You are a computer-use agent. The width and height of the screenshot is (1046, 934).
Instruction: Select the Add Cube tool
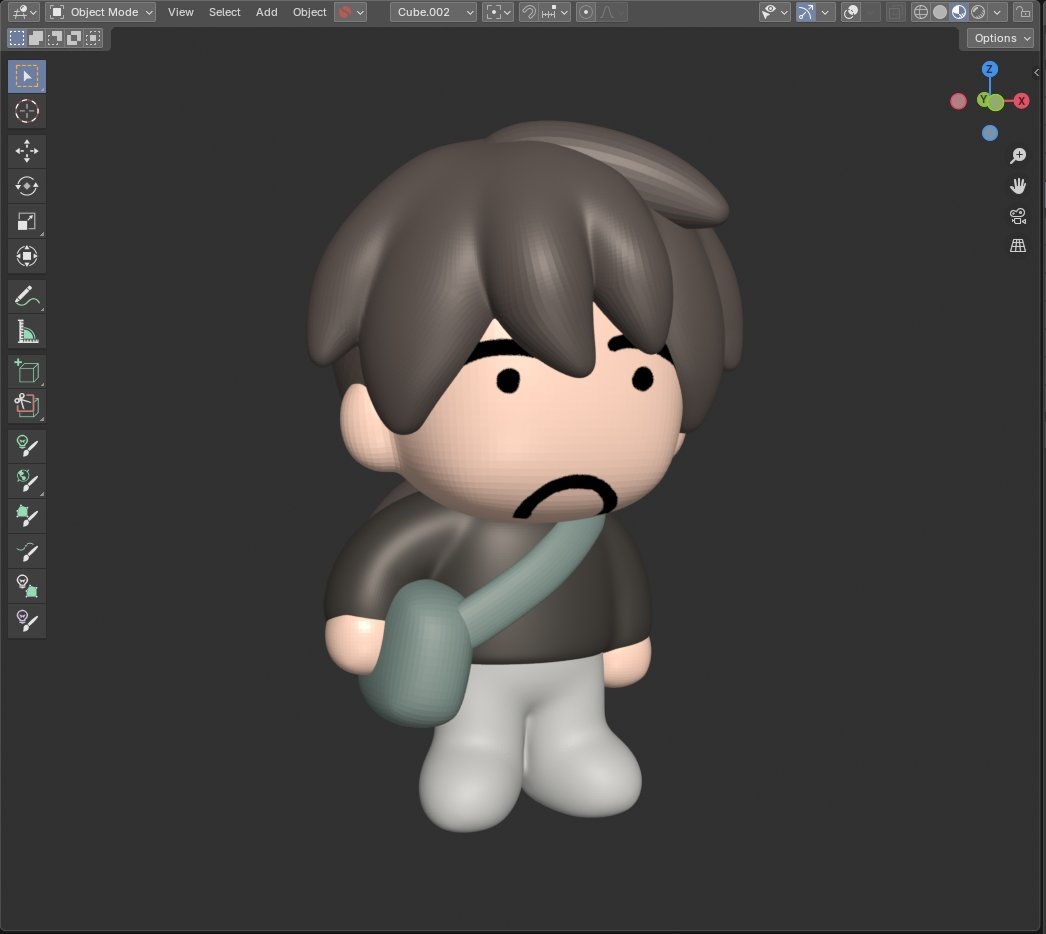27,372
